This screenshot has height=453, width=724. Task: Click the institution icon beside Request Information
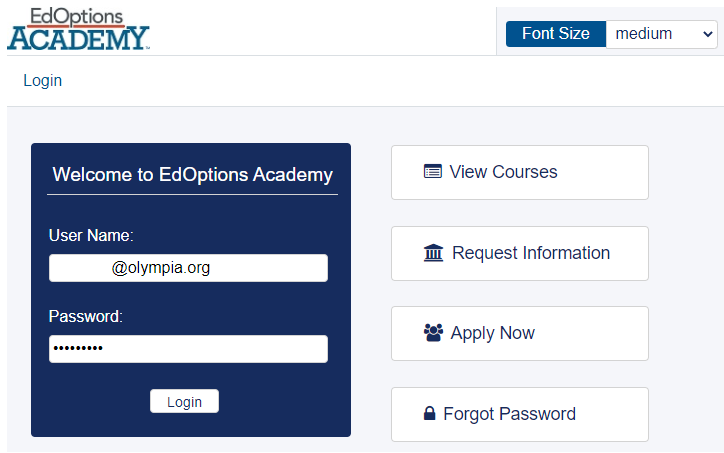[x=433, y=253]
